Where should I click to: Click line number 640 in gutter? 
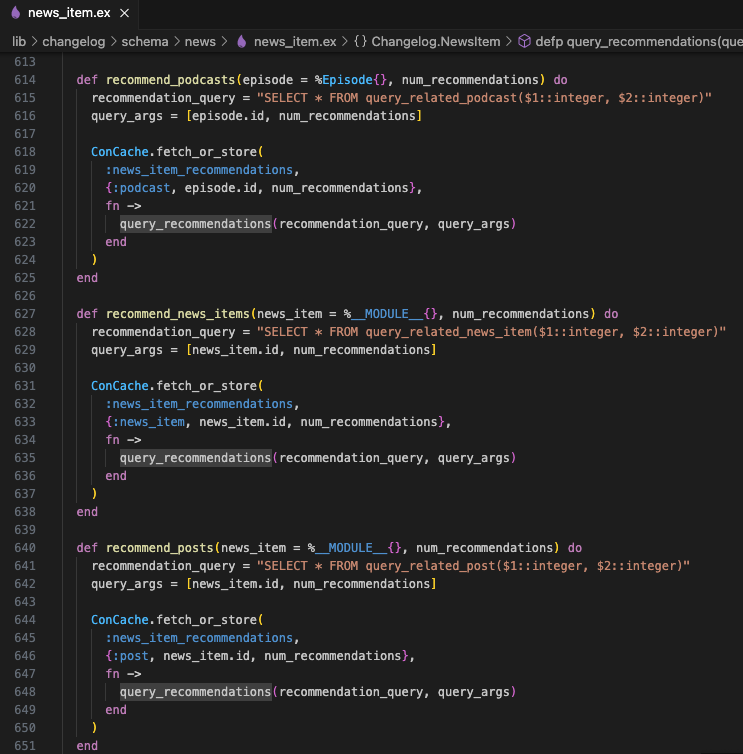pyautogui.click(x=25, y=548)
